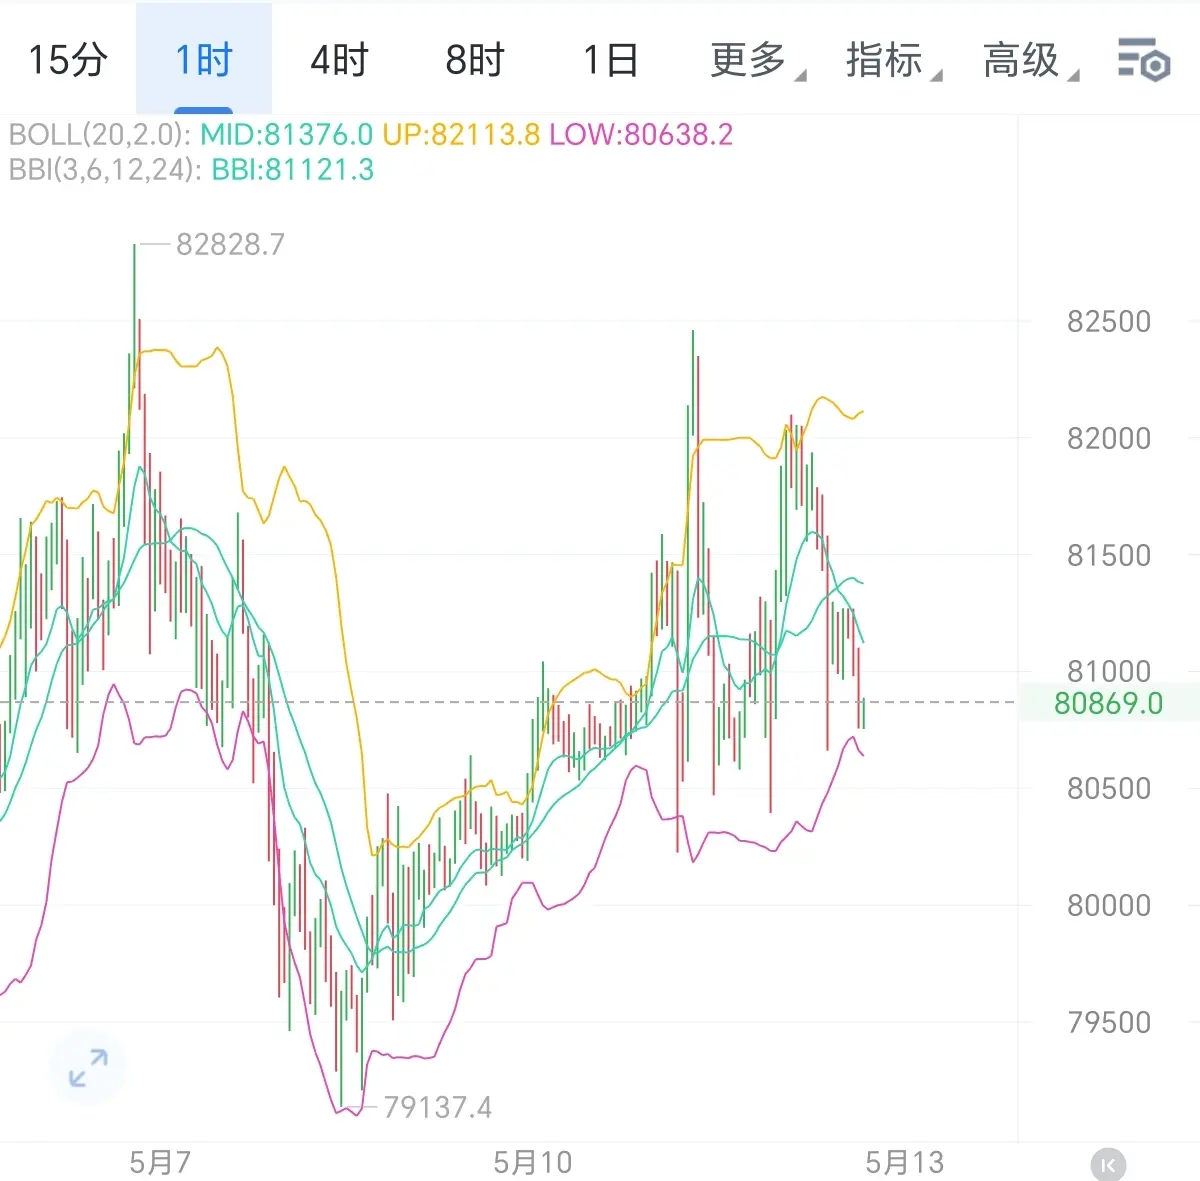Tap the MID:81376.0 value

[287, 134]
